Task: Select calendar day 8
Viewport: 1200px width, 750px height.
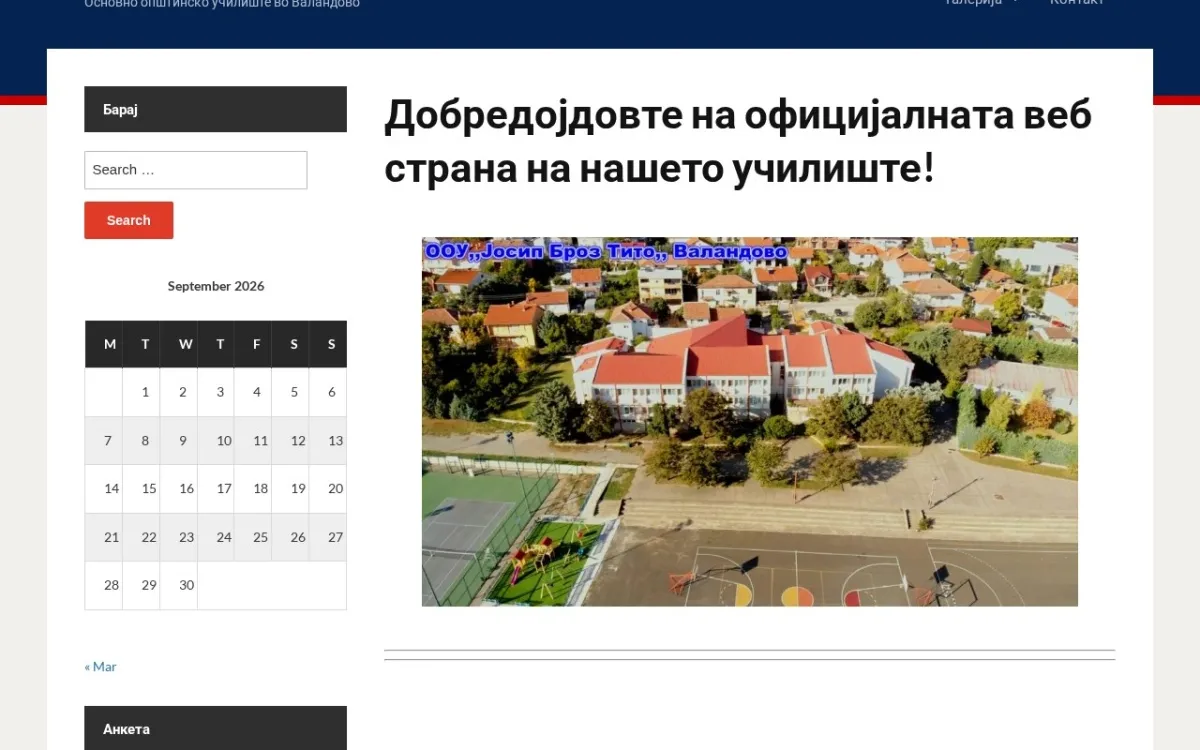Action: click(x=141, y=440)
